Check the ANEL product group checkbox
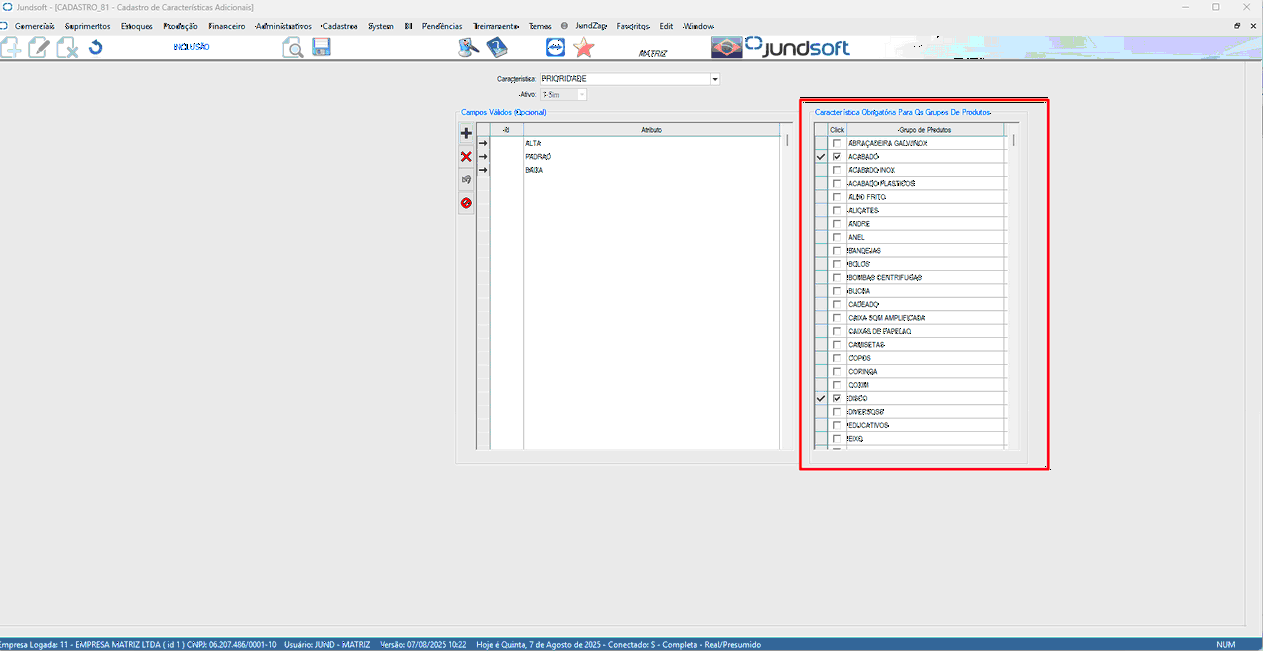Screen dimensions: 1263x651 (837, 237)
